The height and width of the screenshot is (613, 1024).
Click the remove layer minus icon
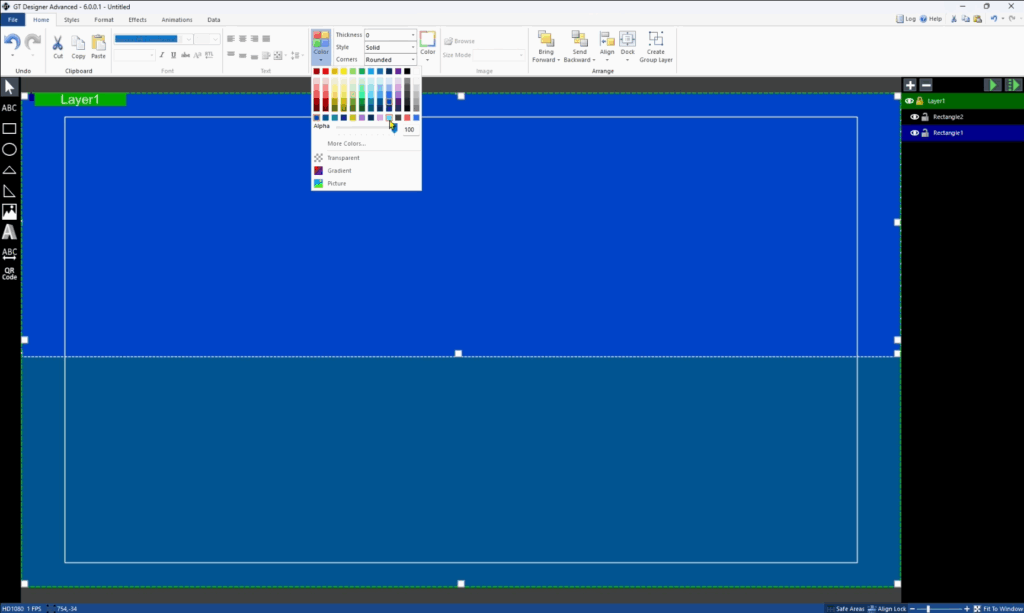[x=926, y=86]
